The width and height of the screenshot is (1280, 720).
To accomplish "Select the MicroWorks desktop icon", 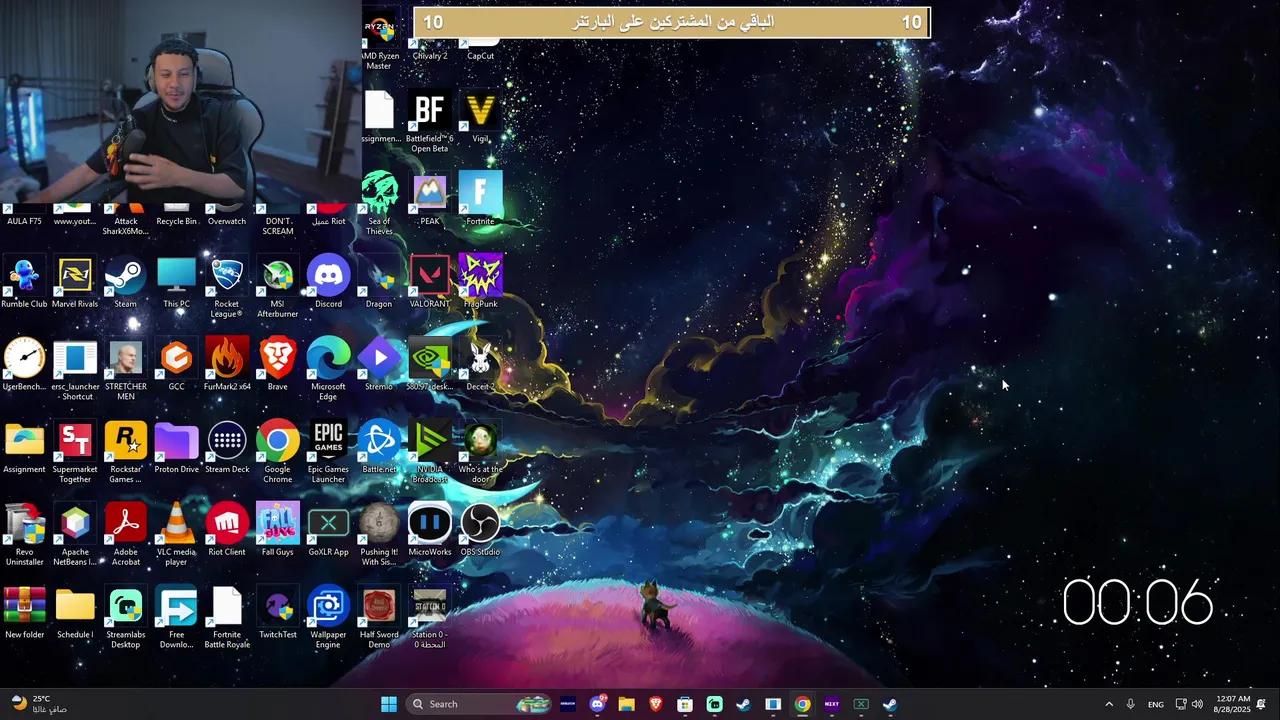I will tap(429, 530).
